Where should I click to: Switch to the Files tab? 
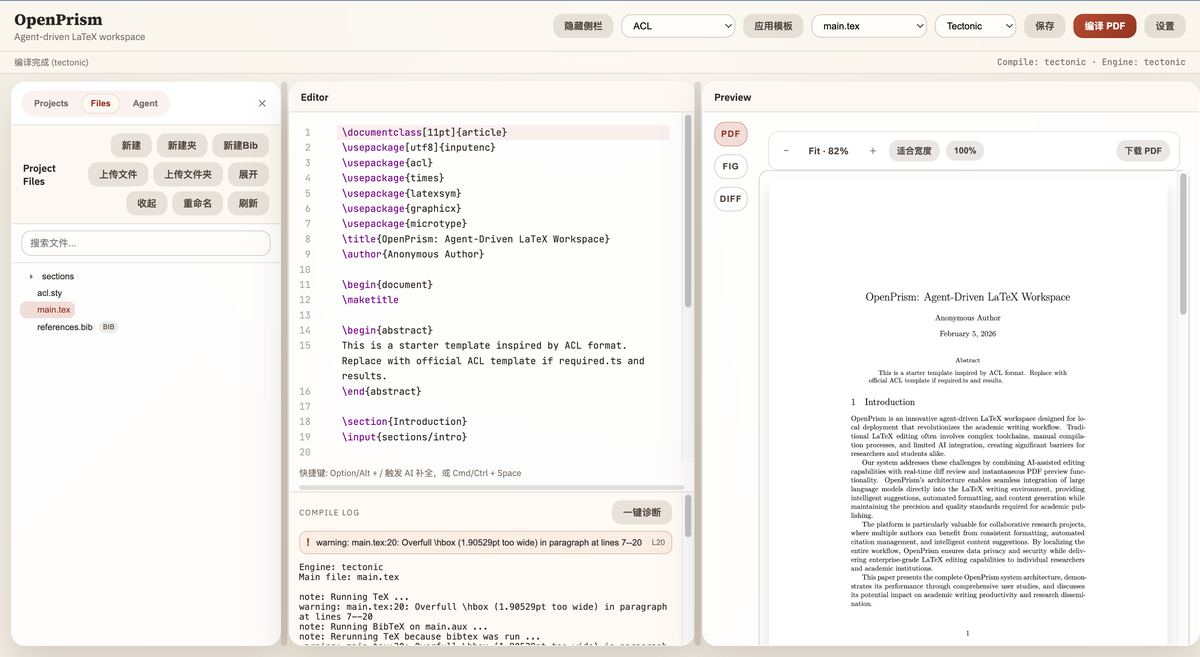(x=101, y=103)
